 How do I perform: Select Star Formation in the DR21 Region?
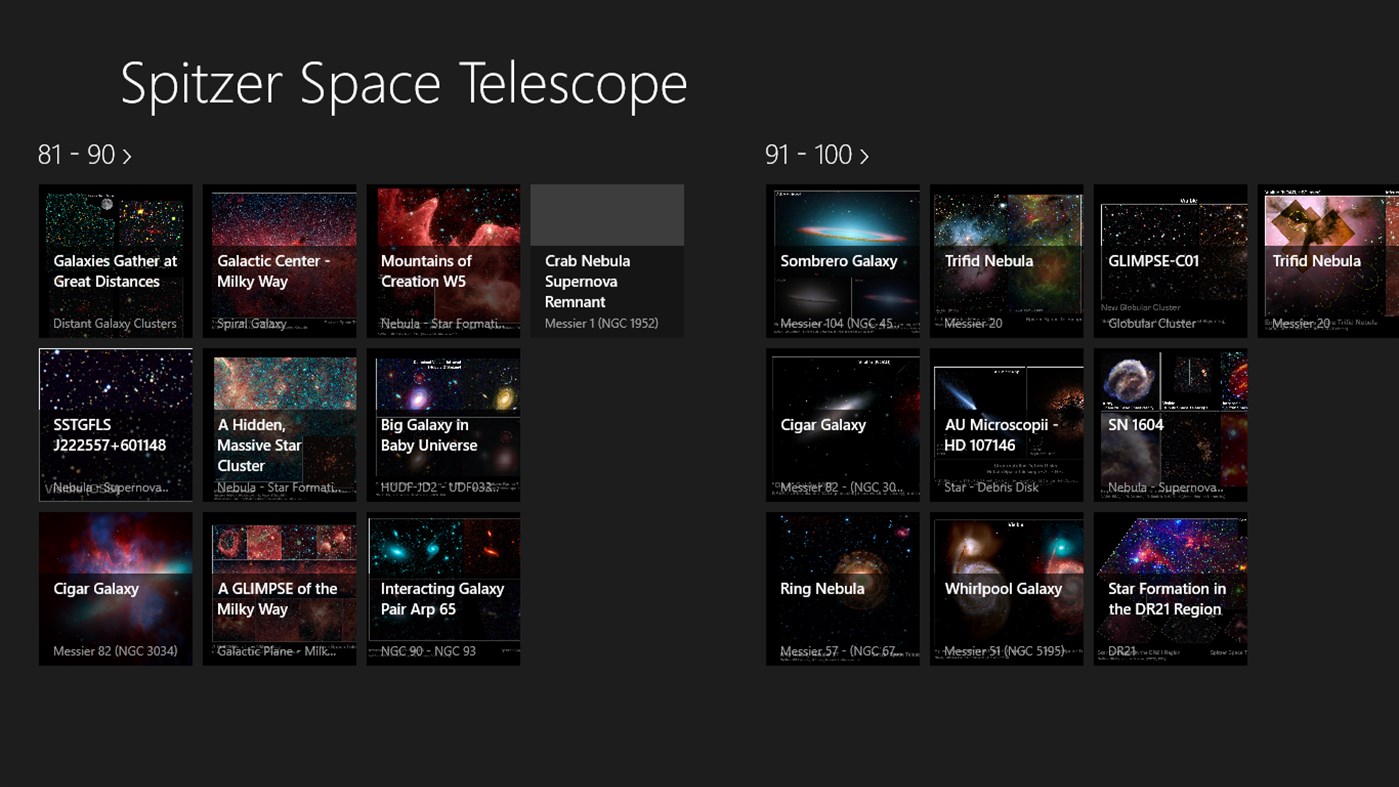tap(1170, 588)
